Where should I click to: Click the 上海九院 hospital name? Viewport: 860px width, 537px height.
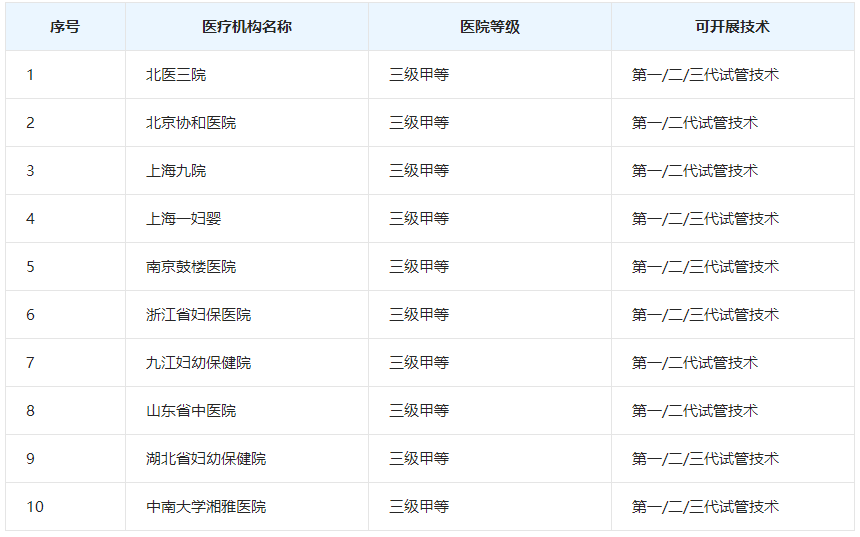176,171
